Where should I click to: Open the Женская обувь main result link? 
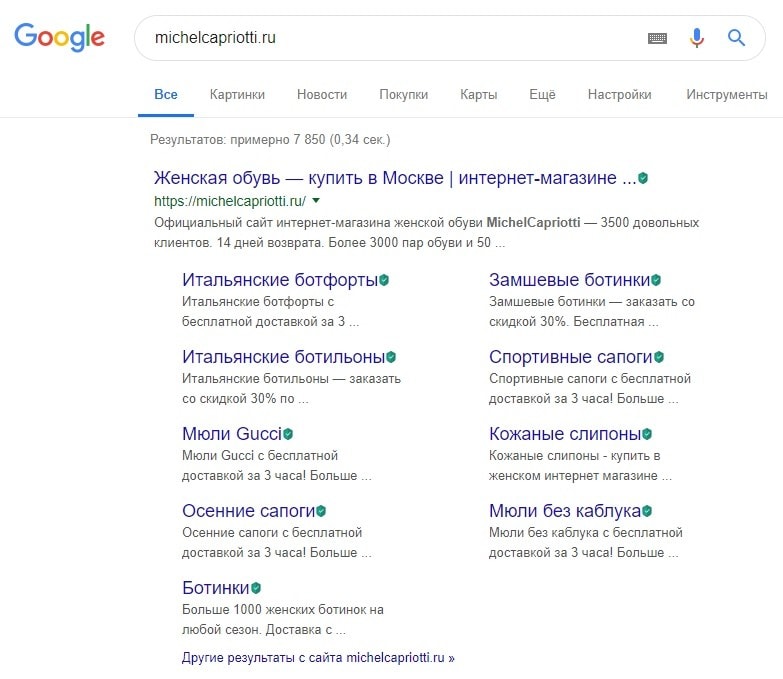tap(394, 178)
